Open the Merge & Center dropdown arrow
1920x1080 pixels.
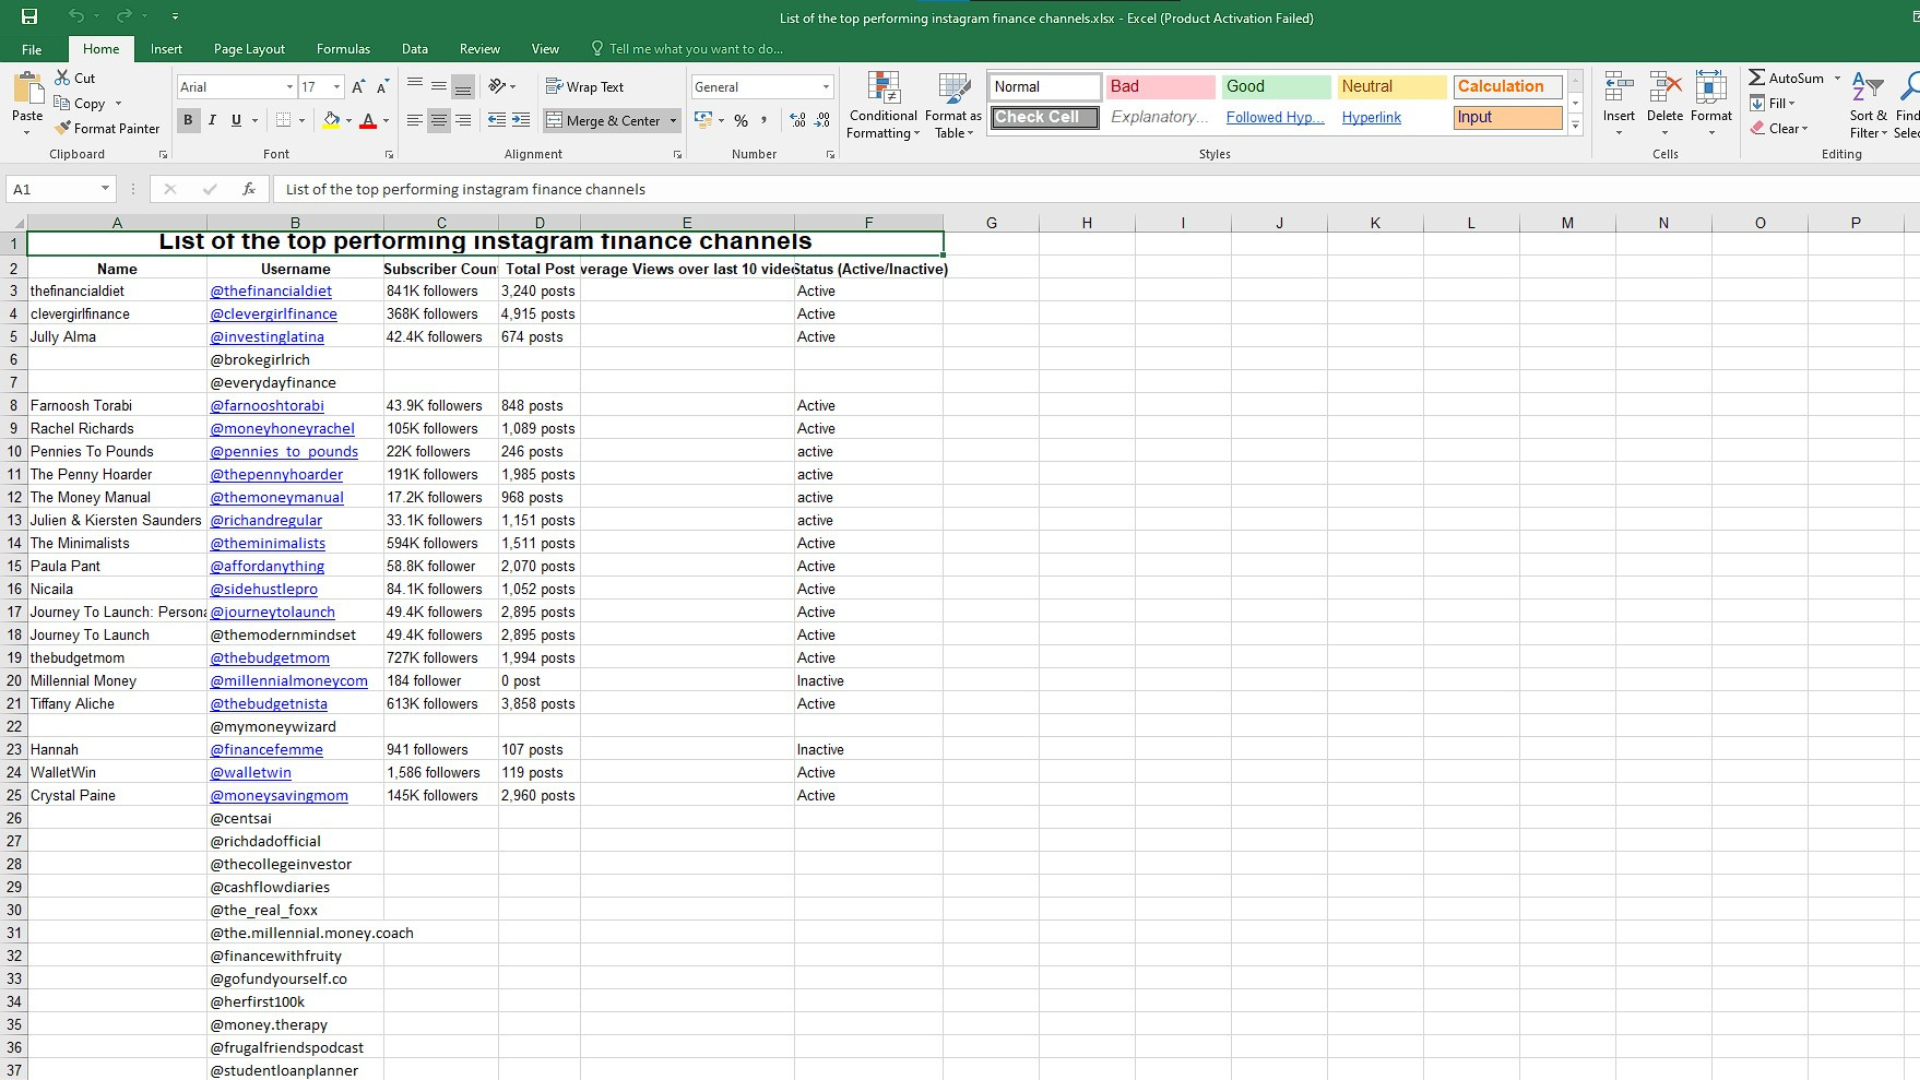click(673, 121)
